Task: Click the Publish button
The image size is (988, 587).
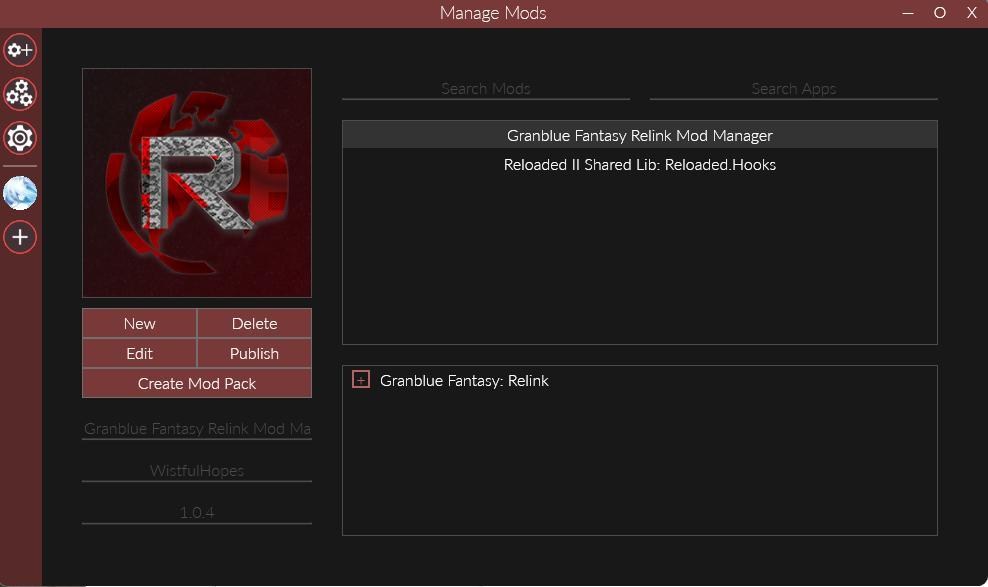Action: (x=255, y=353)
